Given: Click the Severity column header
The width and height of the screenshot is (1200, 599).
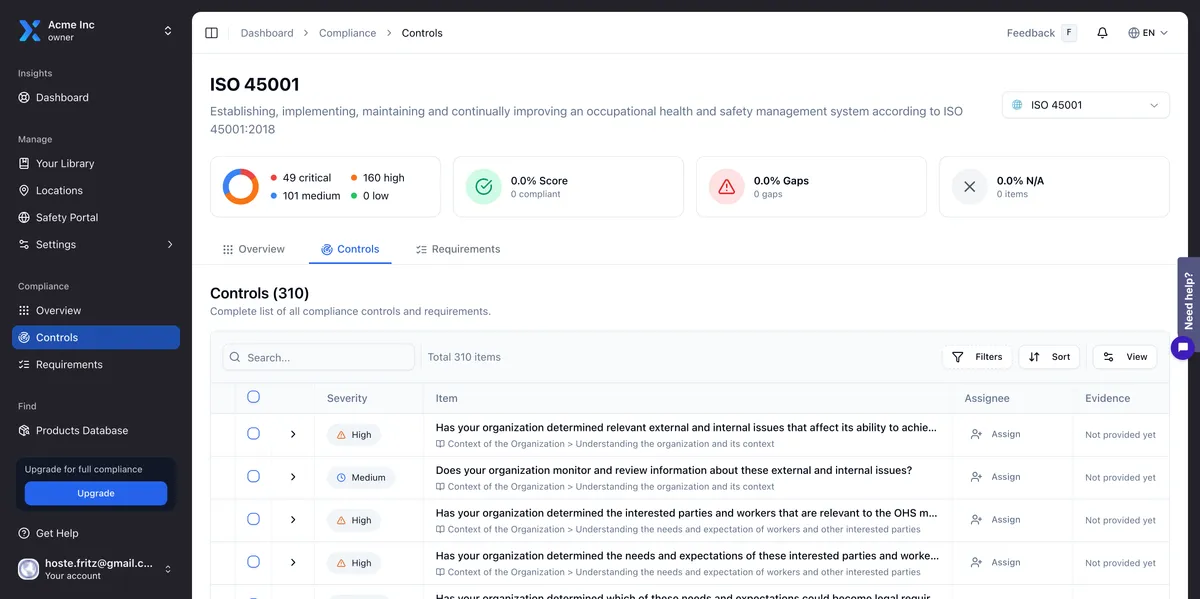Looking at the screenshot, I should 347,398.
